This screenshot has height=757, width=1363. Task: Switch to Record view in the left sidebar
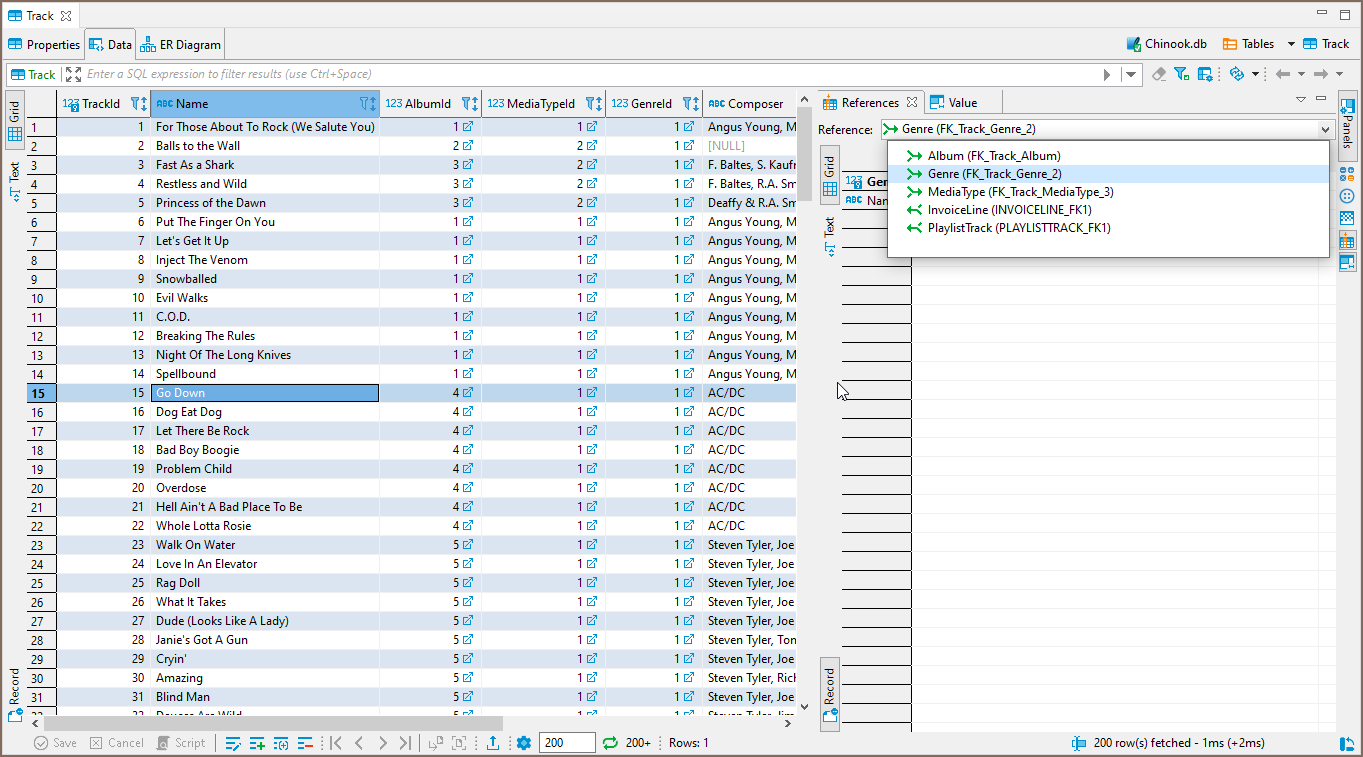[x=15, y=693]
